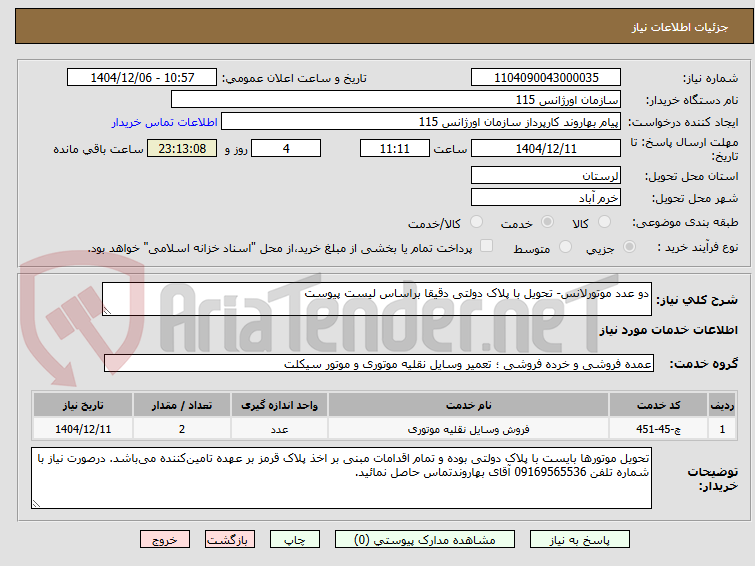Click the row number cell 1

click(722, 429)
